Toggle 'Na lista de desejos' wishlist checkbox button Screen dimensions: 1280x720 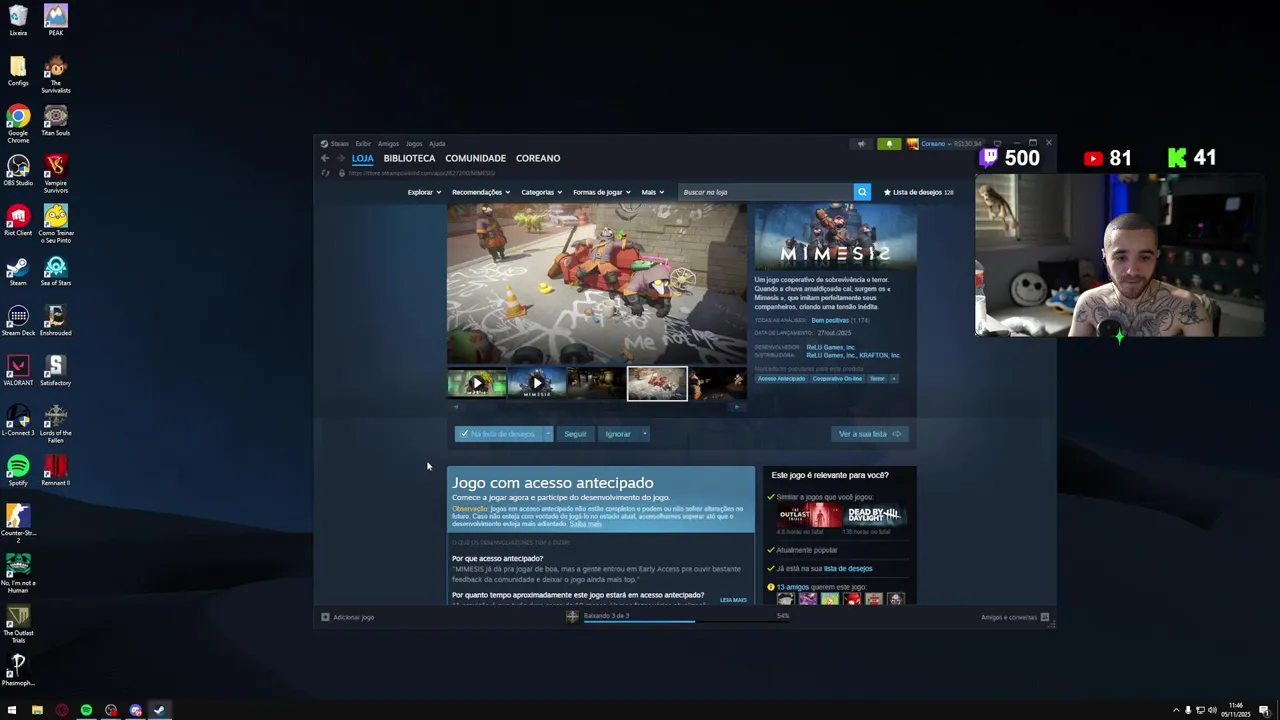coord(498,434)
